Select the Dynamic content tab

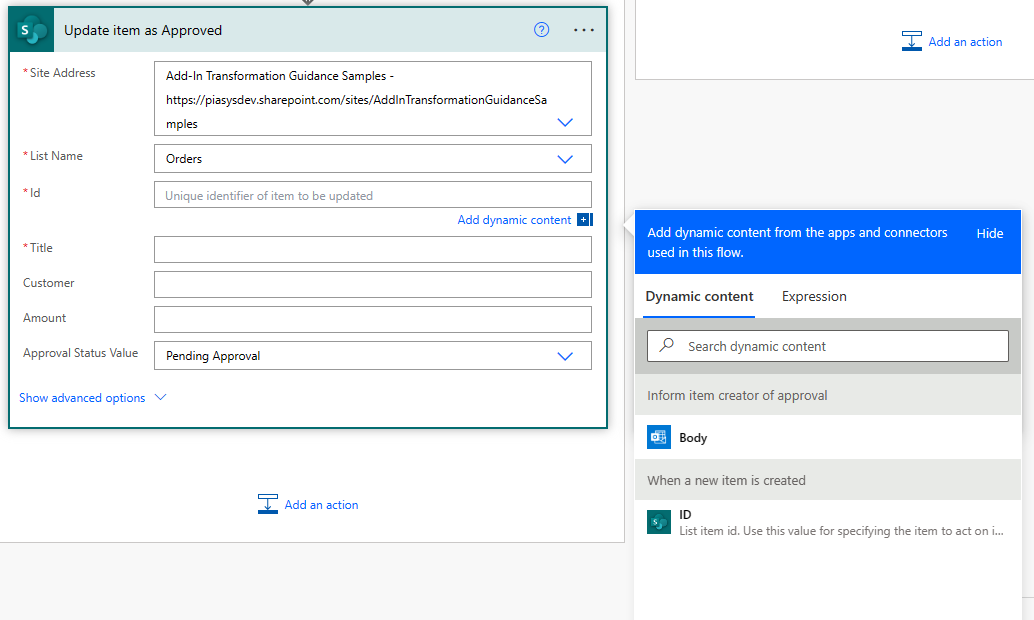699,296
